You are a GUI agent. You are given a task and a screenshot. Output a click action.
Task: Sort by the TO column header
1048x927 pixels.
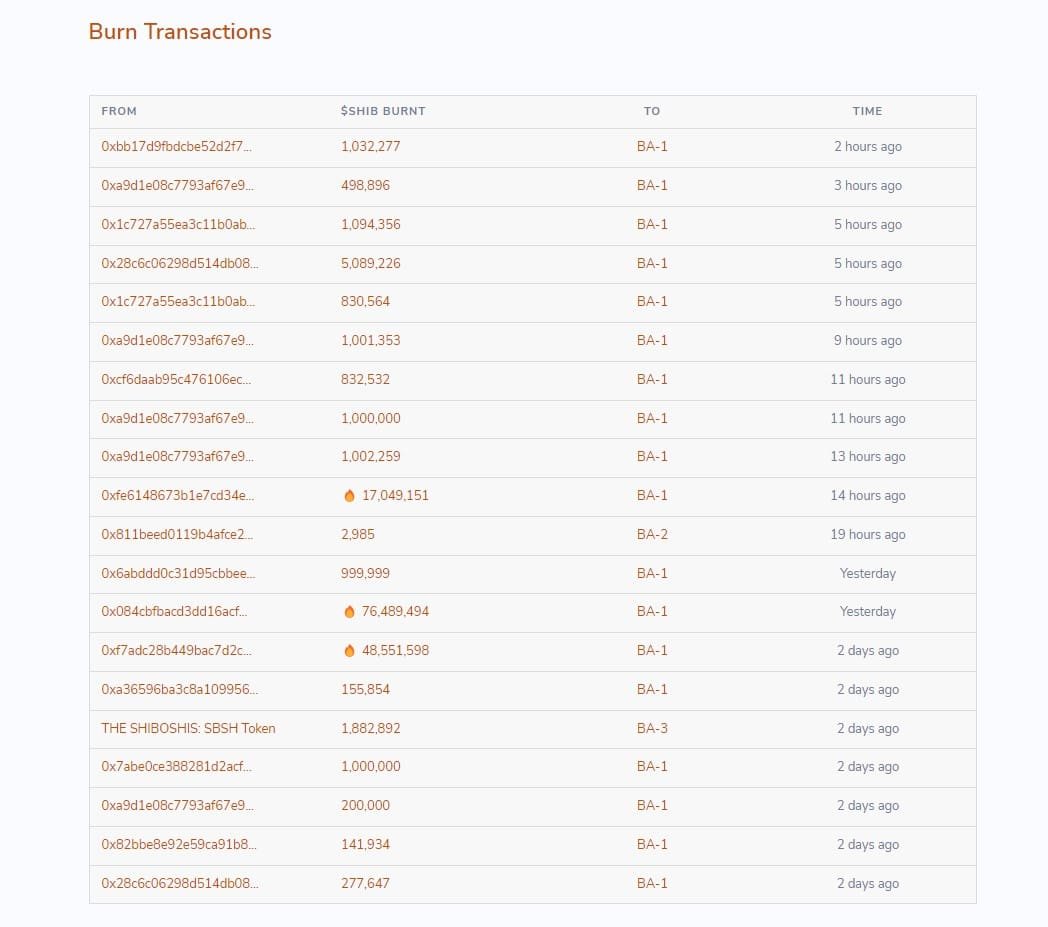click(651, 111)
